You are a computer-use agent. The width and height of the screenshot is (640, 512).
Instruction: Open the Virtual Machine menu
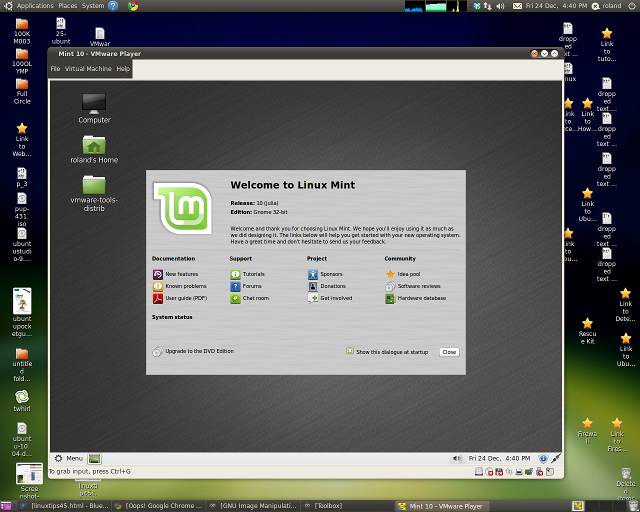(88, 69)
